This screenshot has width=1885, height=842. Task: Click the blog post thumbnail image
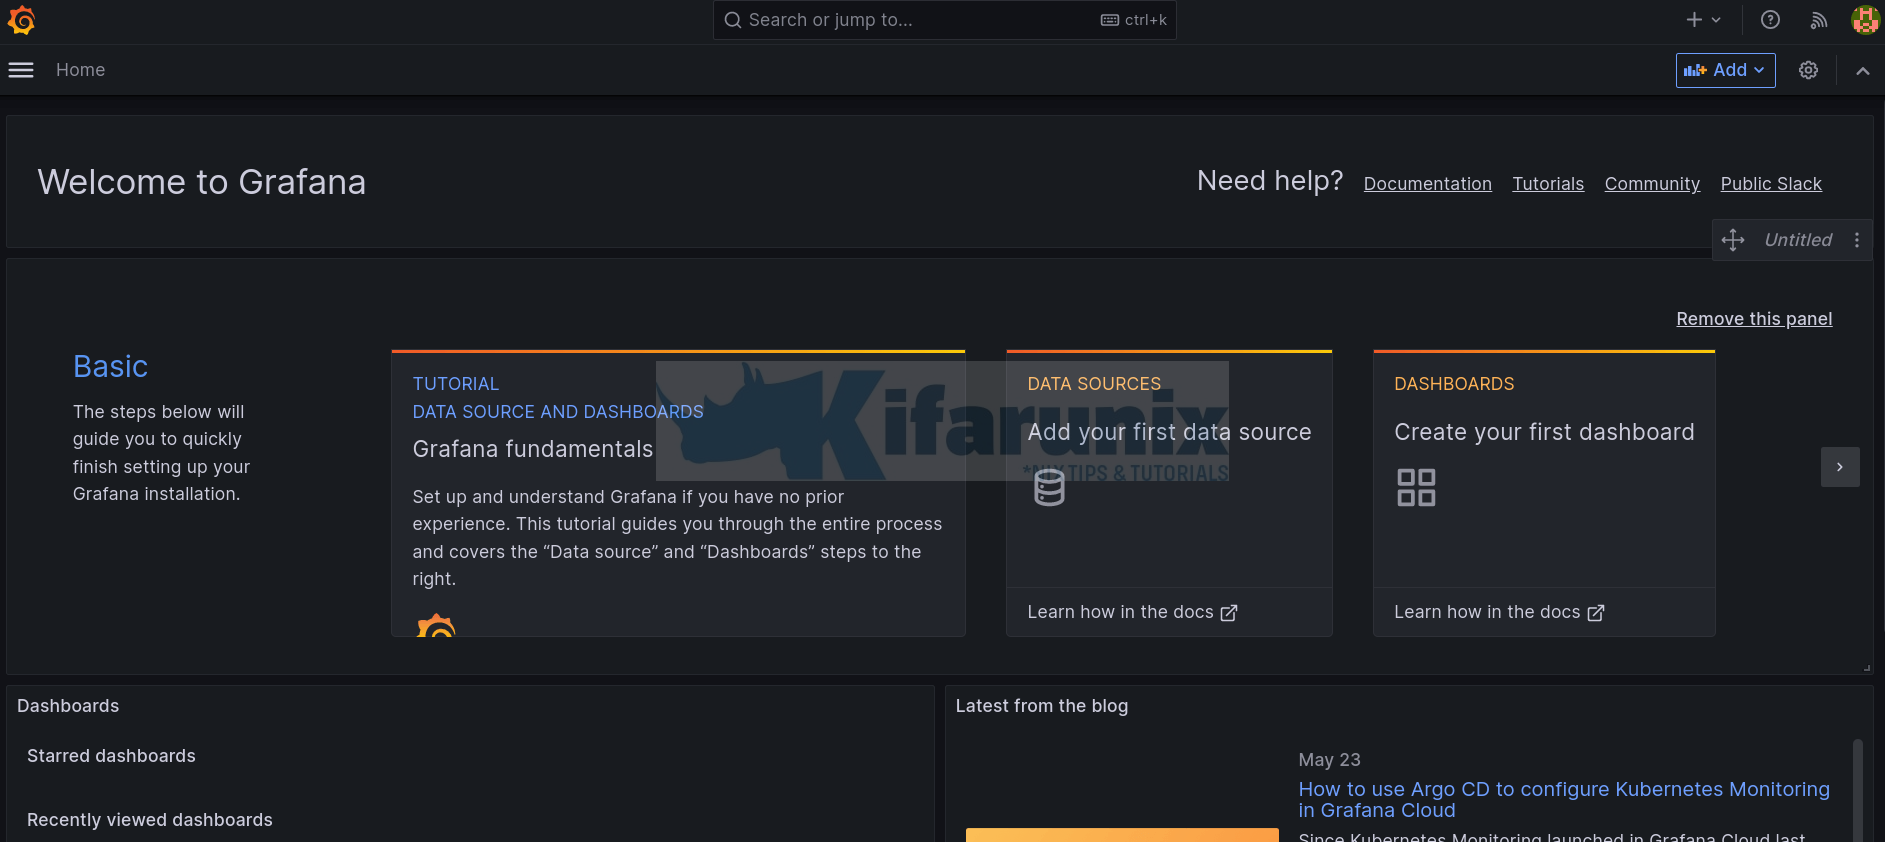[x=1122, y=835]
